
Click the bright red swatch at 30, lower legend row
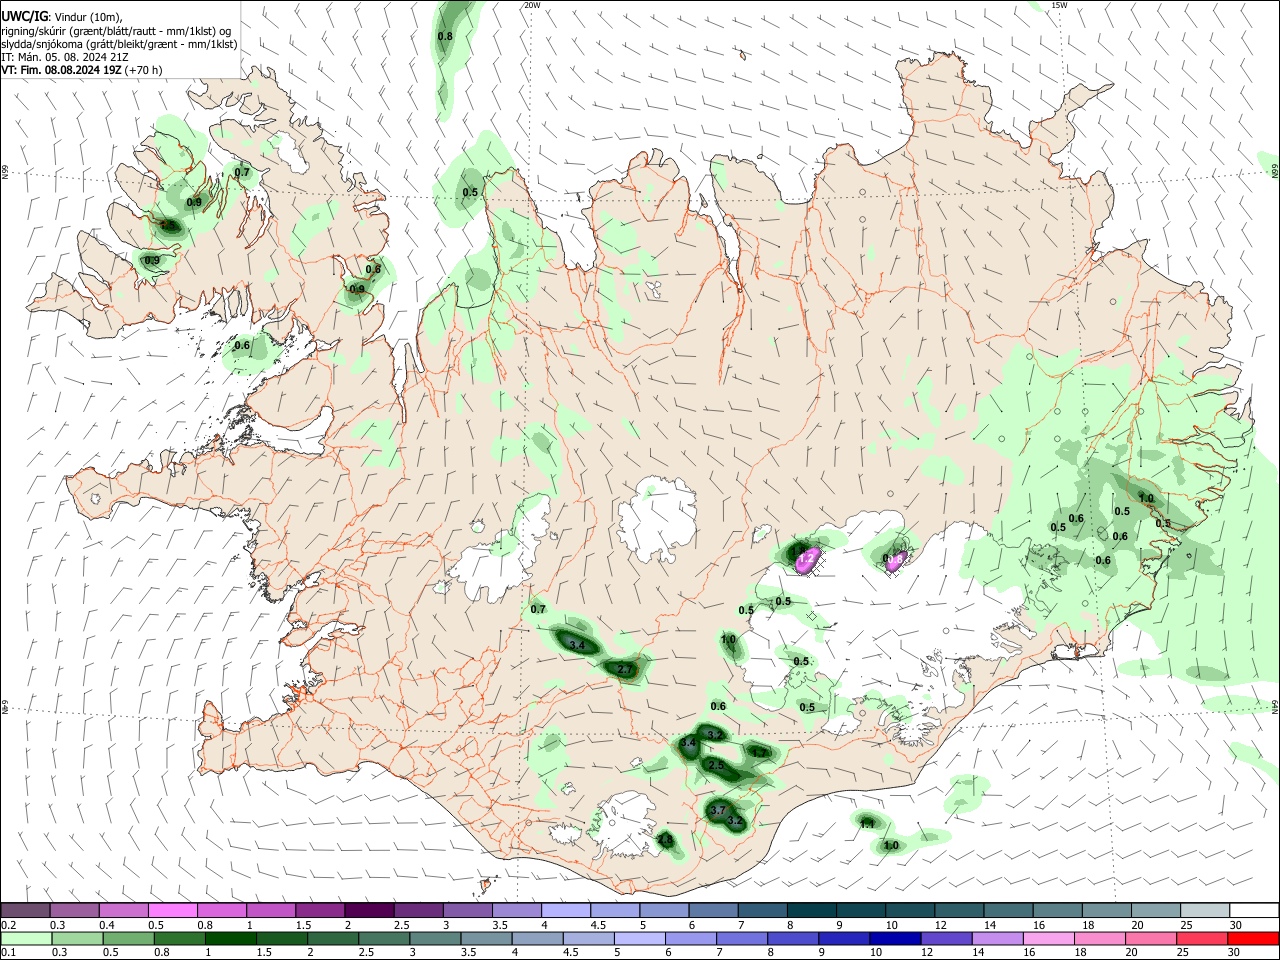point(1253,938)
